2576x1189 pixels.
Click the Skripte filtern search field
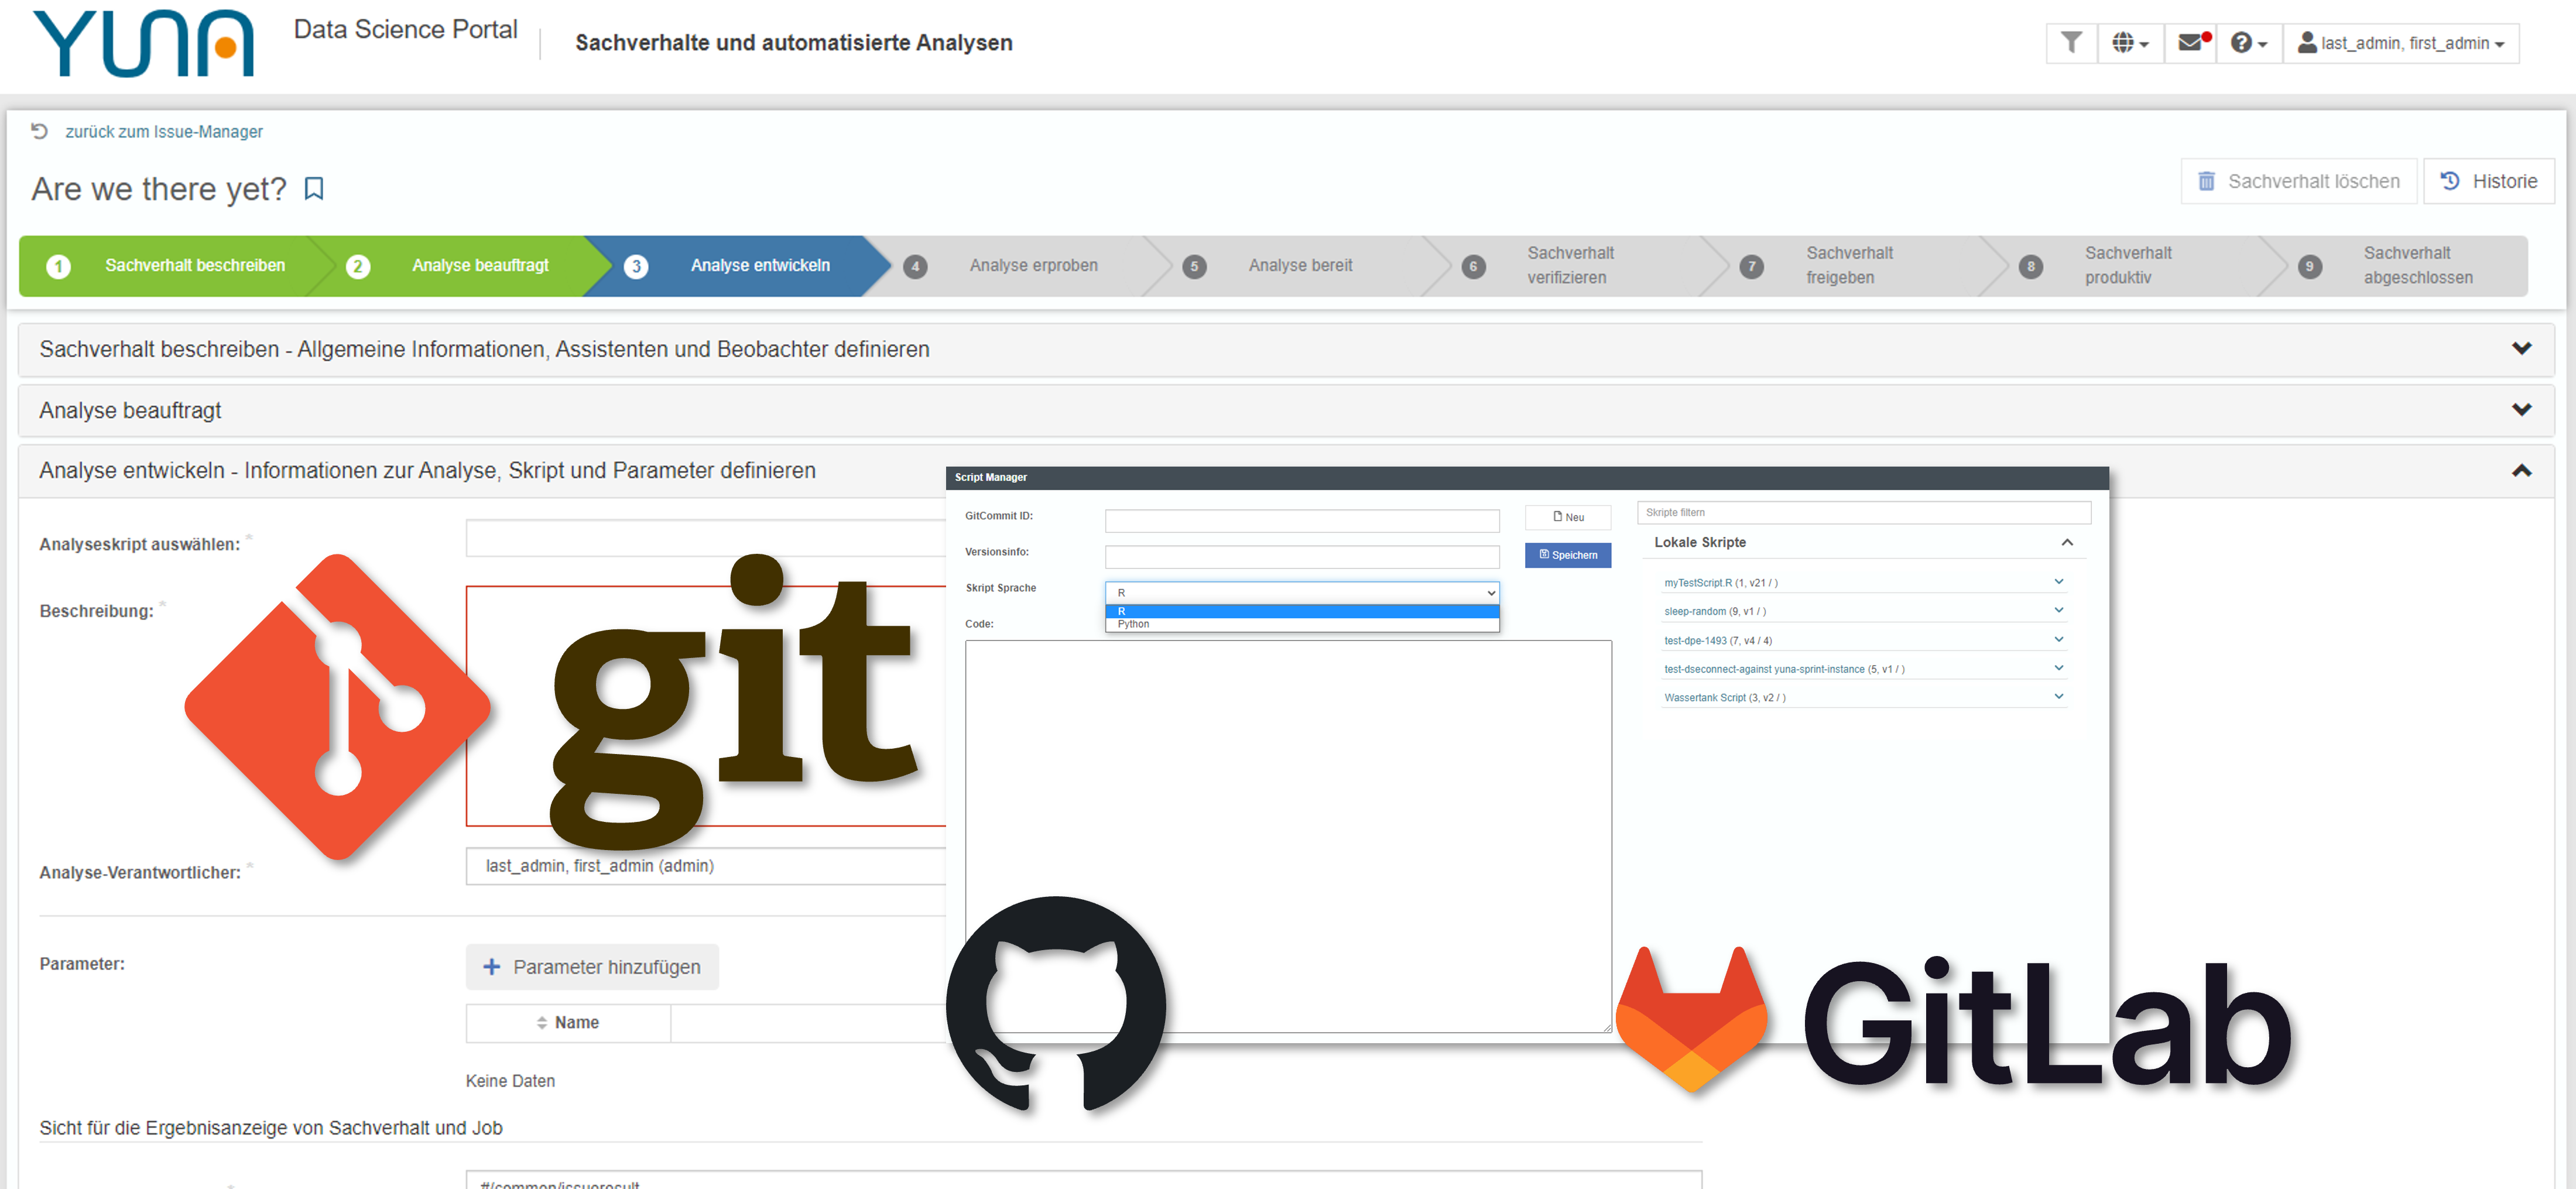point(1863,512)
